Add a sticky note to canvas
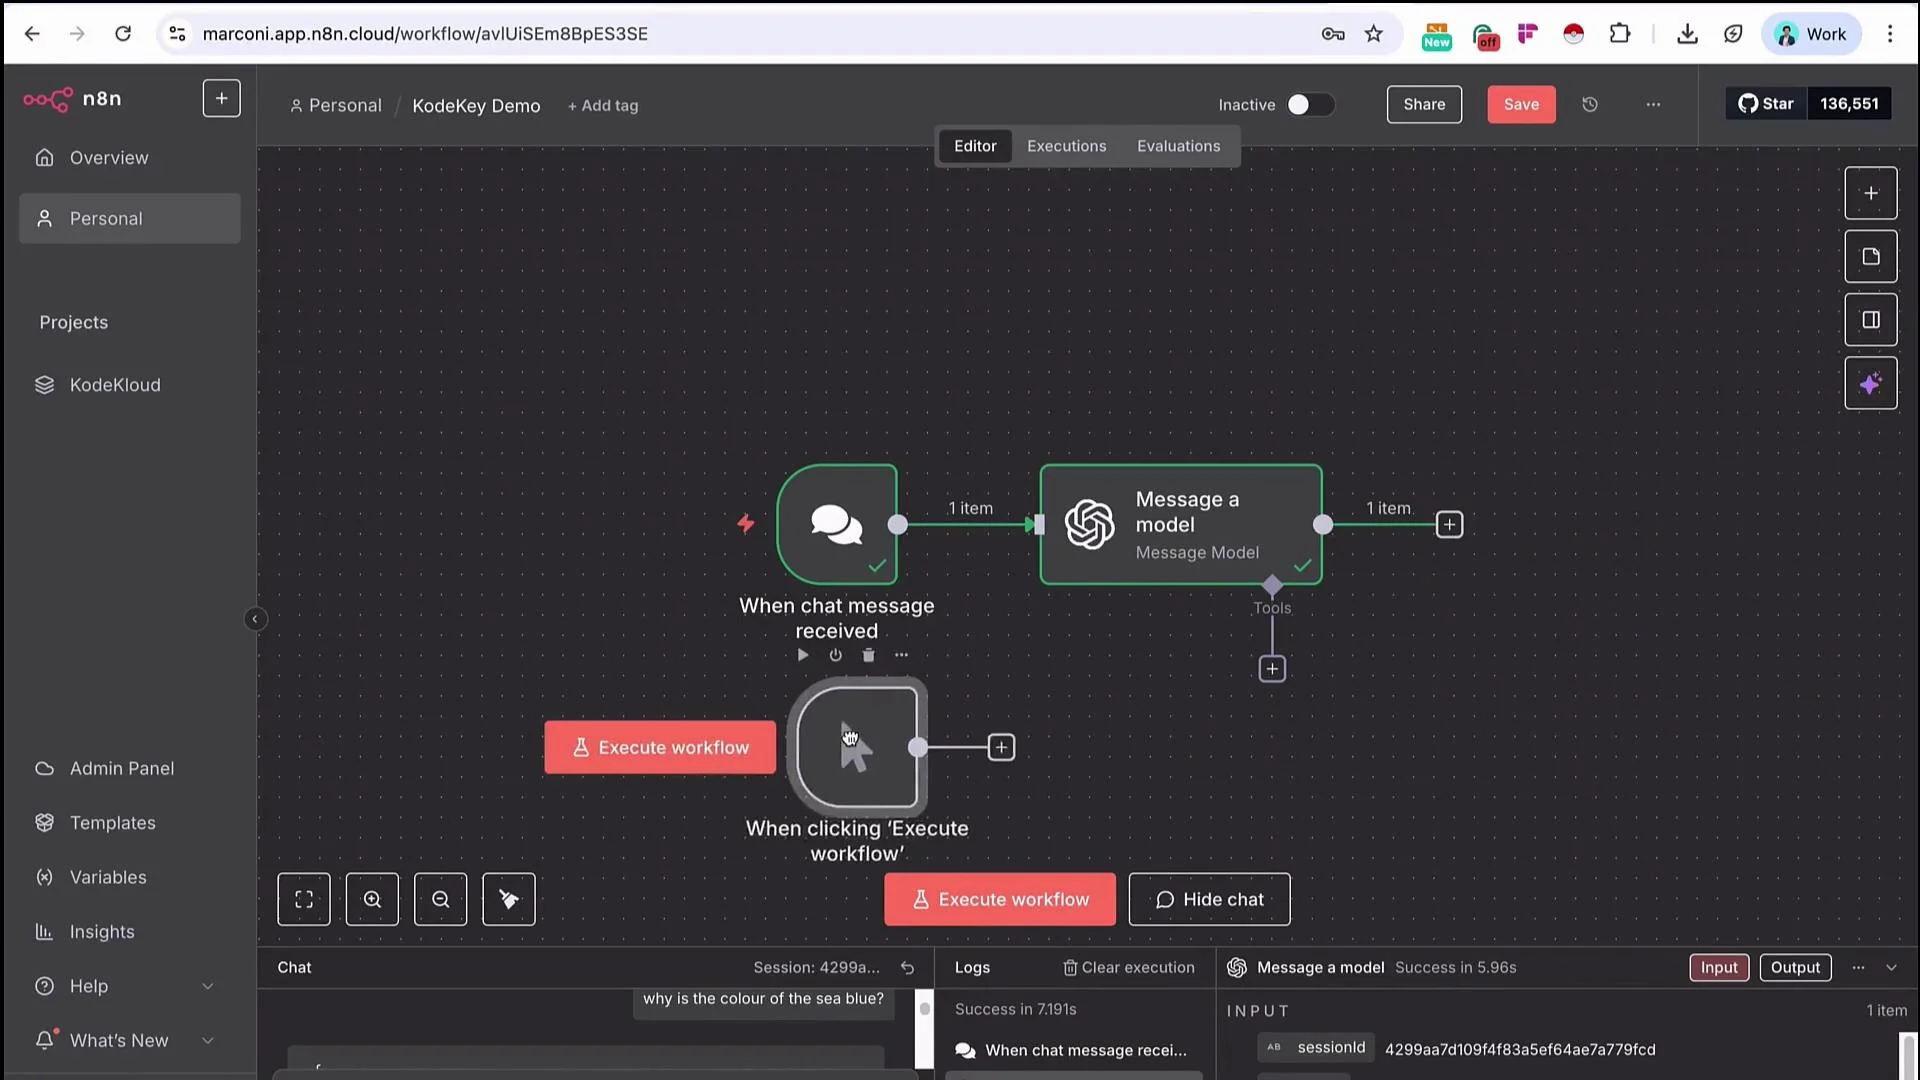This screenshot has width=1920, height=1080. pos(1870,257)
